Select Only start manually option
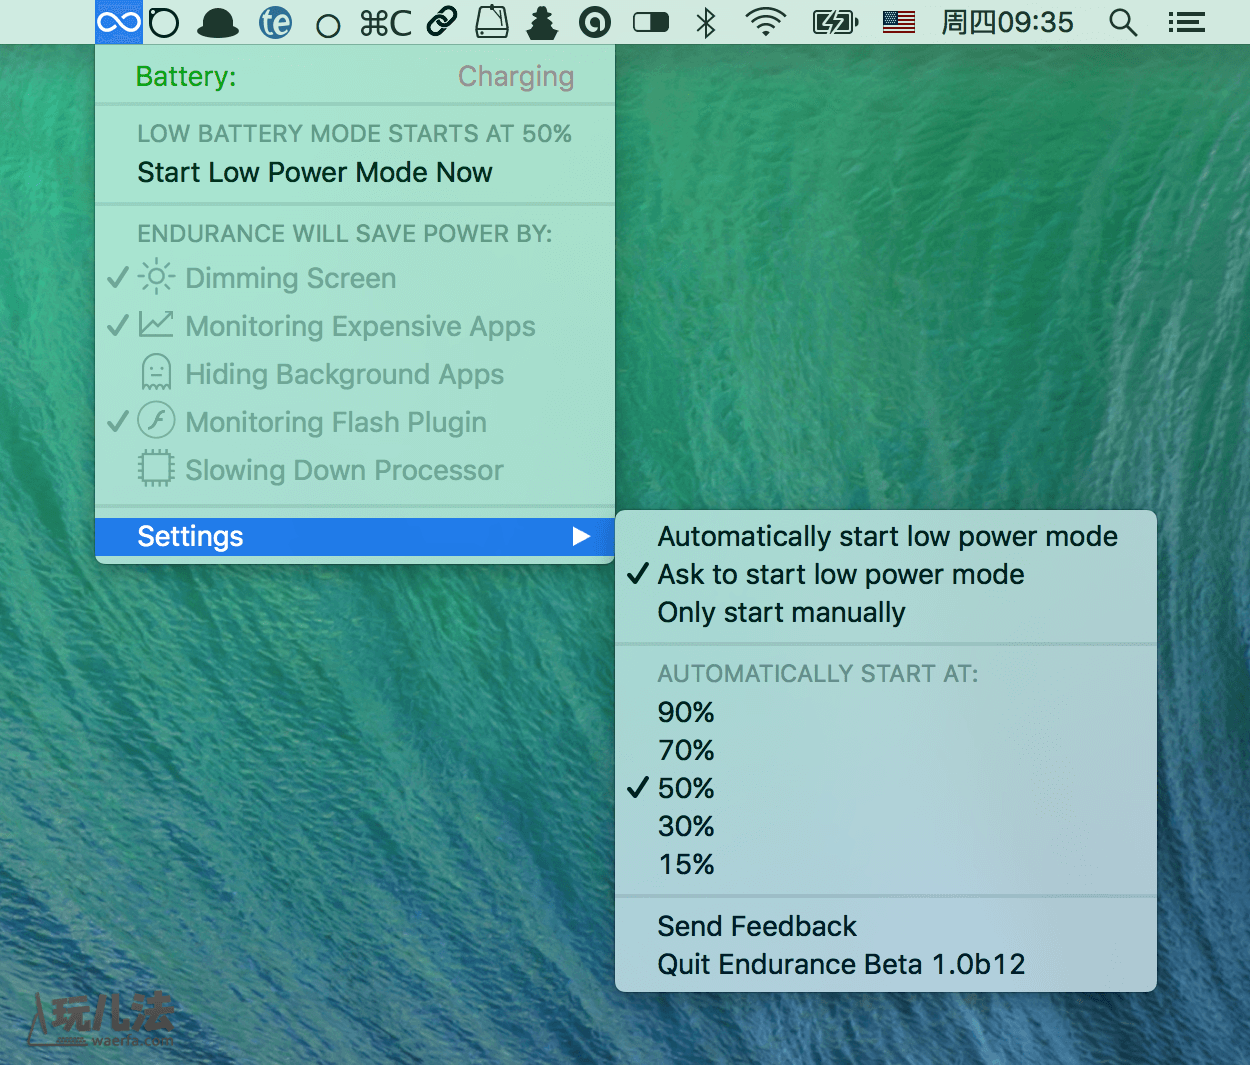 pyautogui.click(x=886, y=612)
